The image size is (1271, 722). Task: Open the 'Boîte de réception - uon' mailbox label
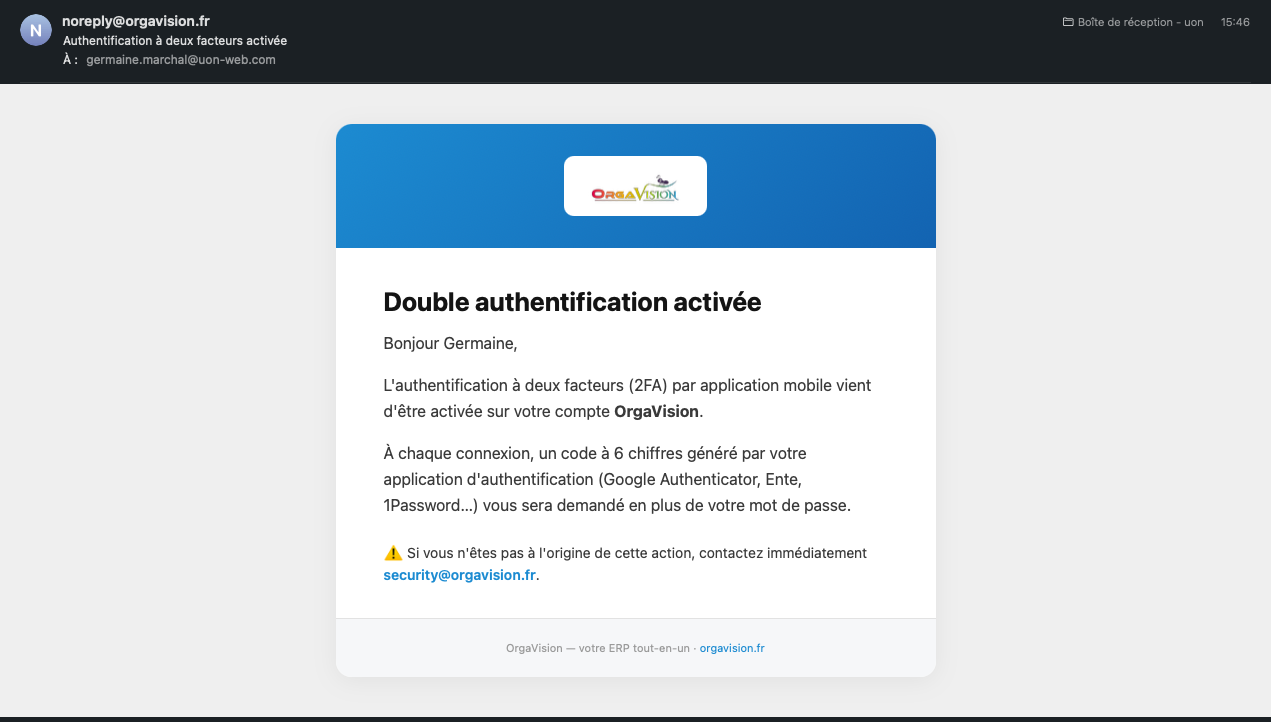(1140, 22)
